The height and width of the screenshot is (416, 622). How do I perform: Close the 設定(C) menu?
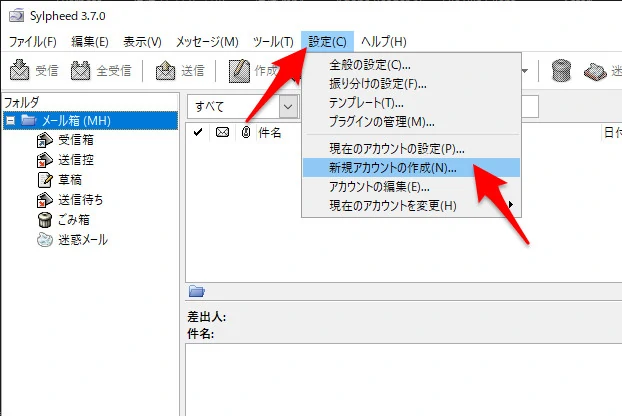click(327, 42)
